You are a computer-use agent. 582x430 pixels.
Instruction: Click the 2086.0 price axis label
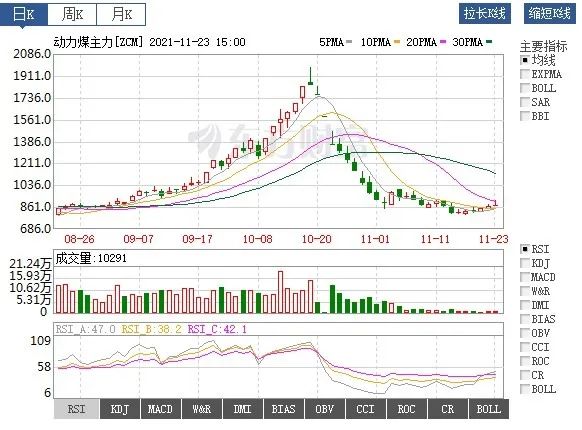pyautogui.click(x=32, y=54)
